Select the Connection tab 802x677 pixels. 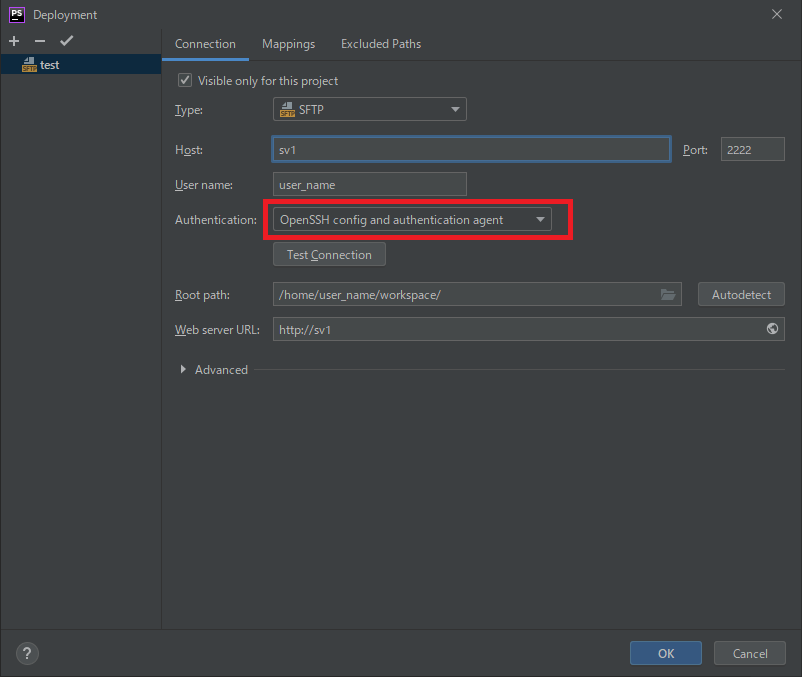tap(205, 44)
